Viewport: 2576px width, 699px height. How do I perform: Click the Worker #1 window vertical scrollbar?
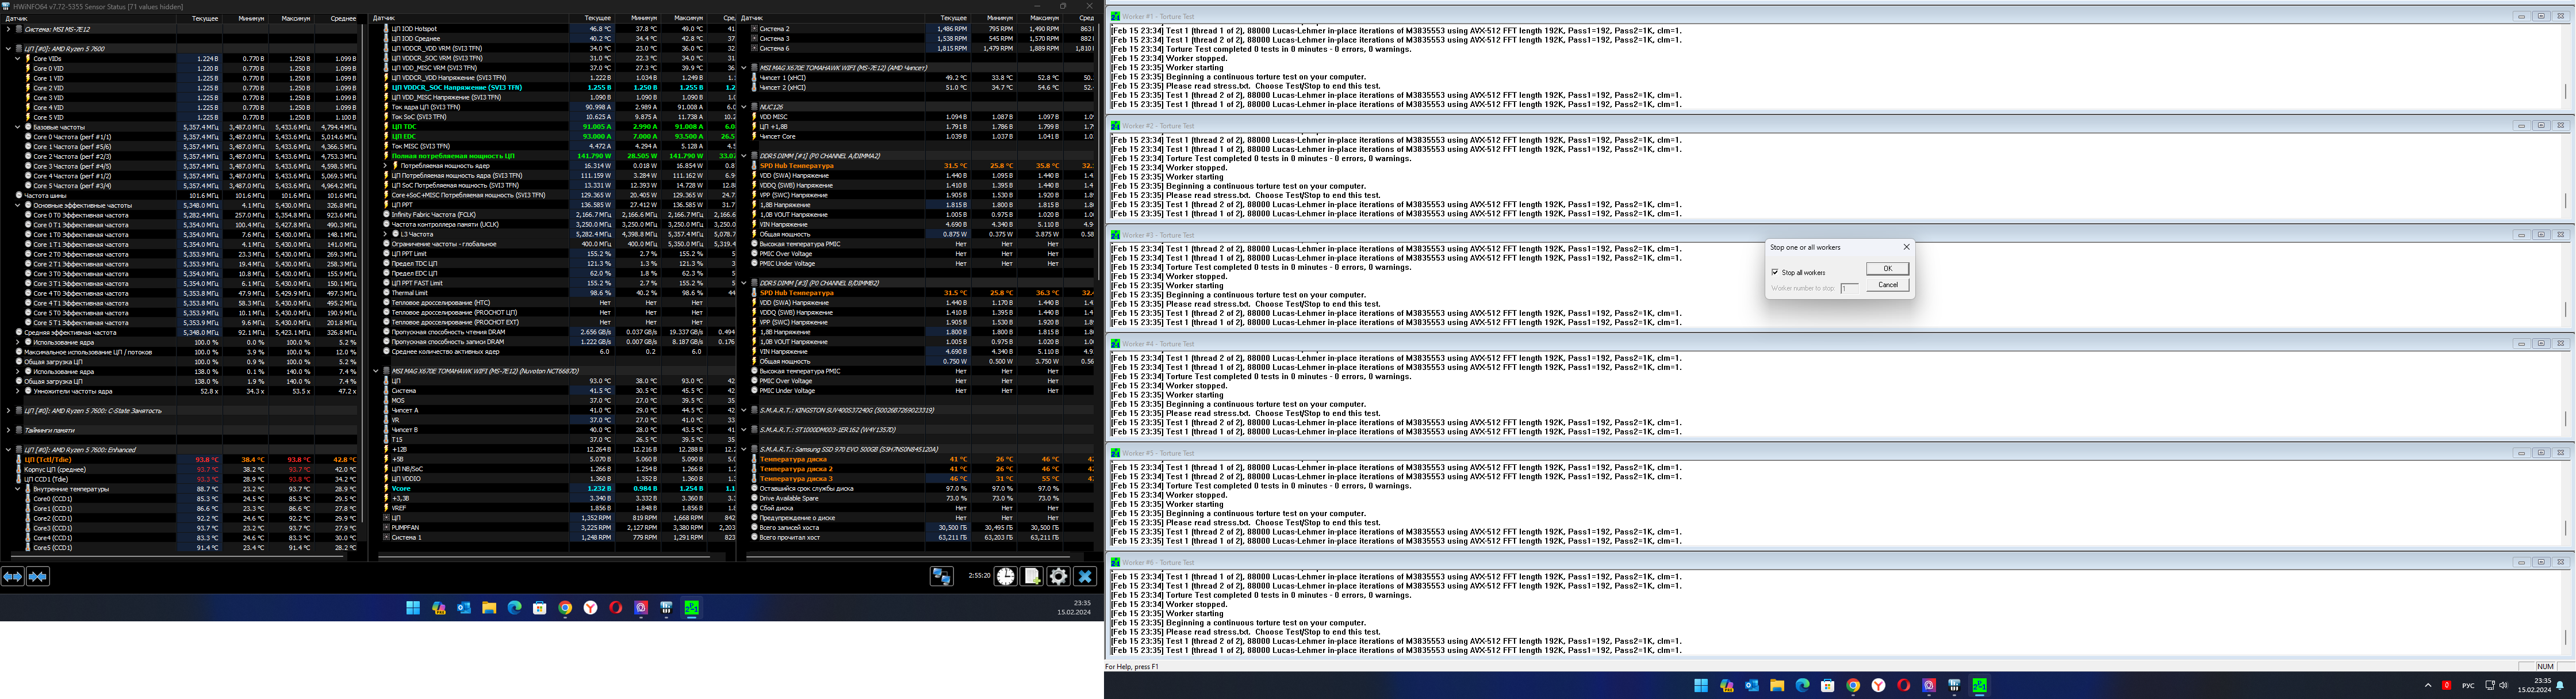point(2566,92)
